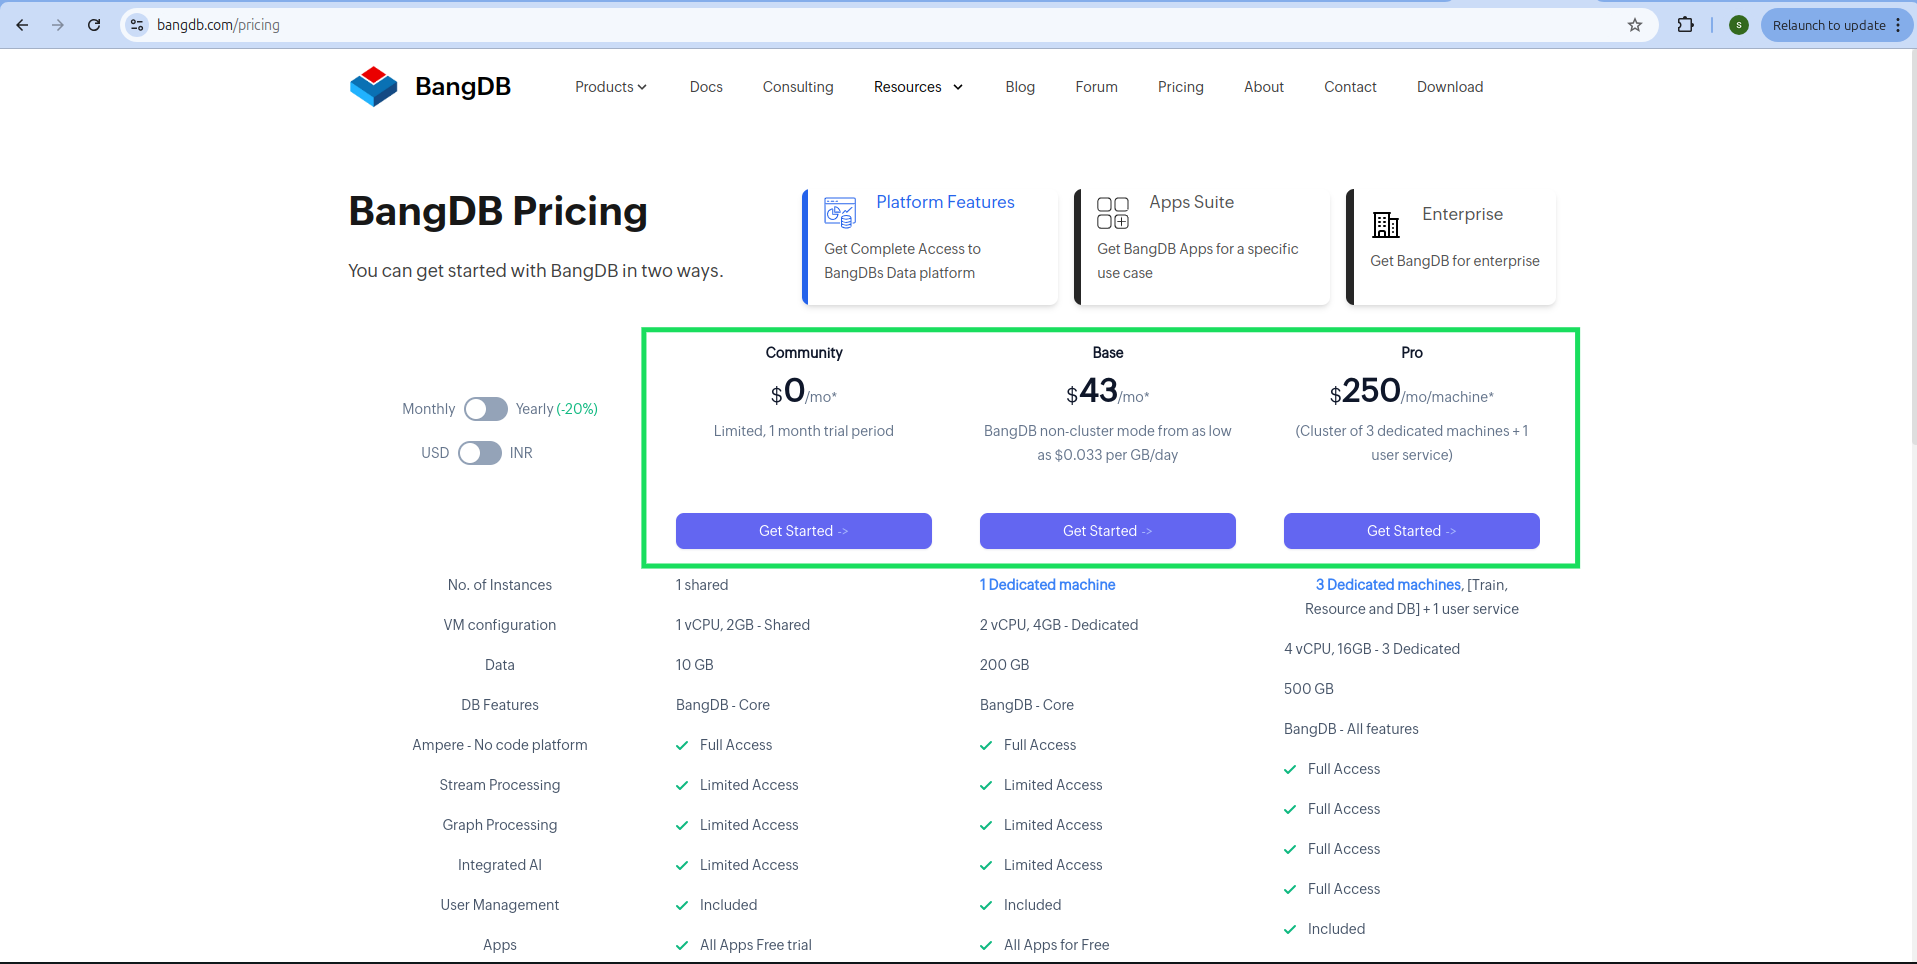Click the browser forward arrow
Viewport: 1917px width, 964px height.
(58, 25)
